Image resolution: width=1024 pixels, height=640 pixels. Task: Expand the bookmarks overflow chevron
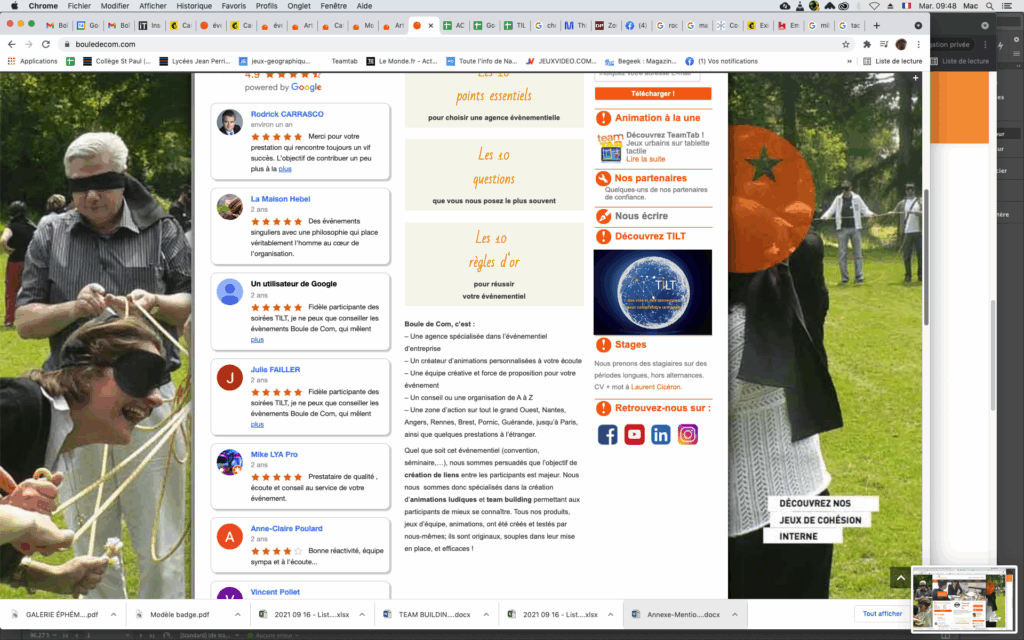tap(849, 61)
